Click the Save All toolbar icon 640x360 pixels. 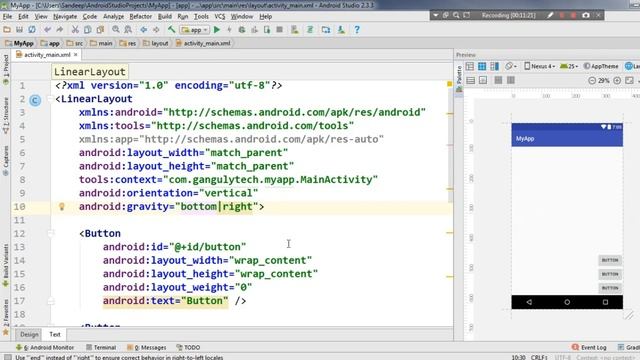19,29
